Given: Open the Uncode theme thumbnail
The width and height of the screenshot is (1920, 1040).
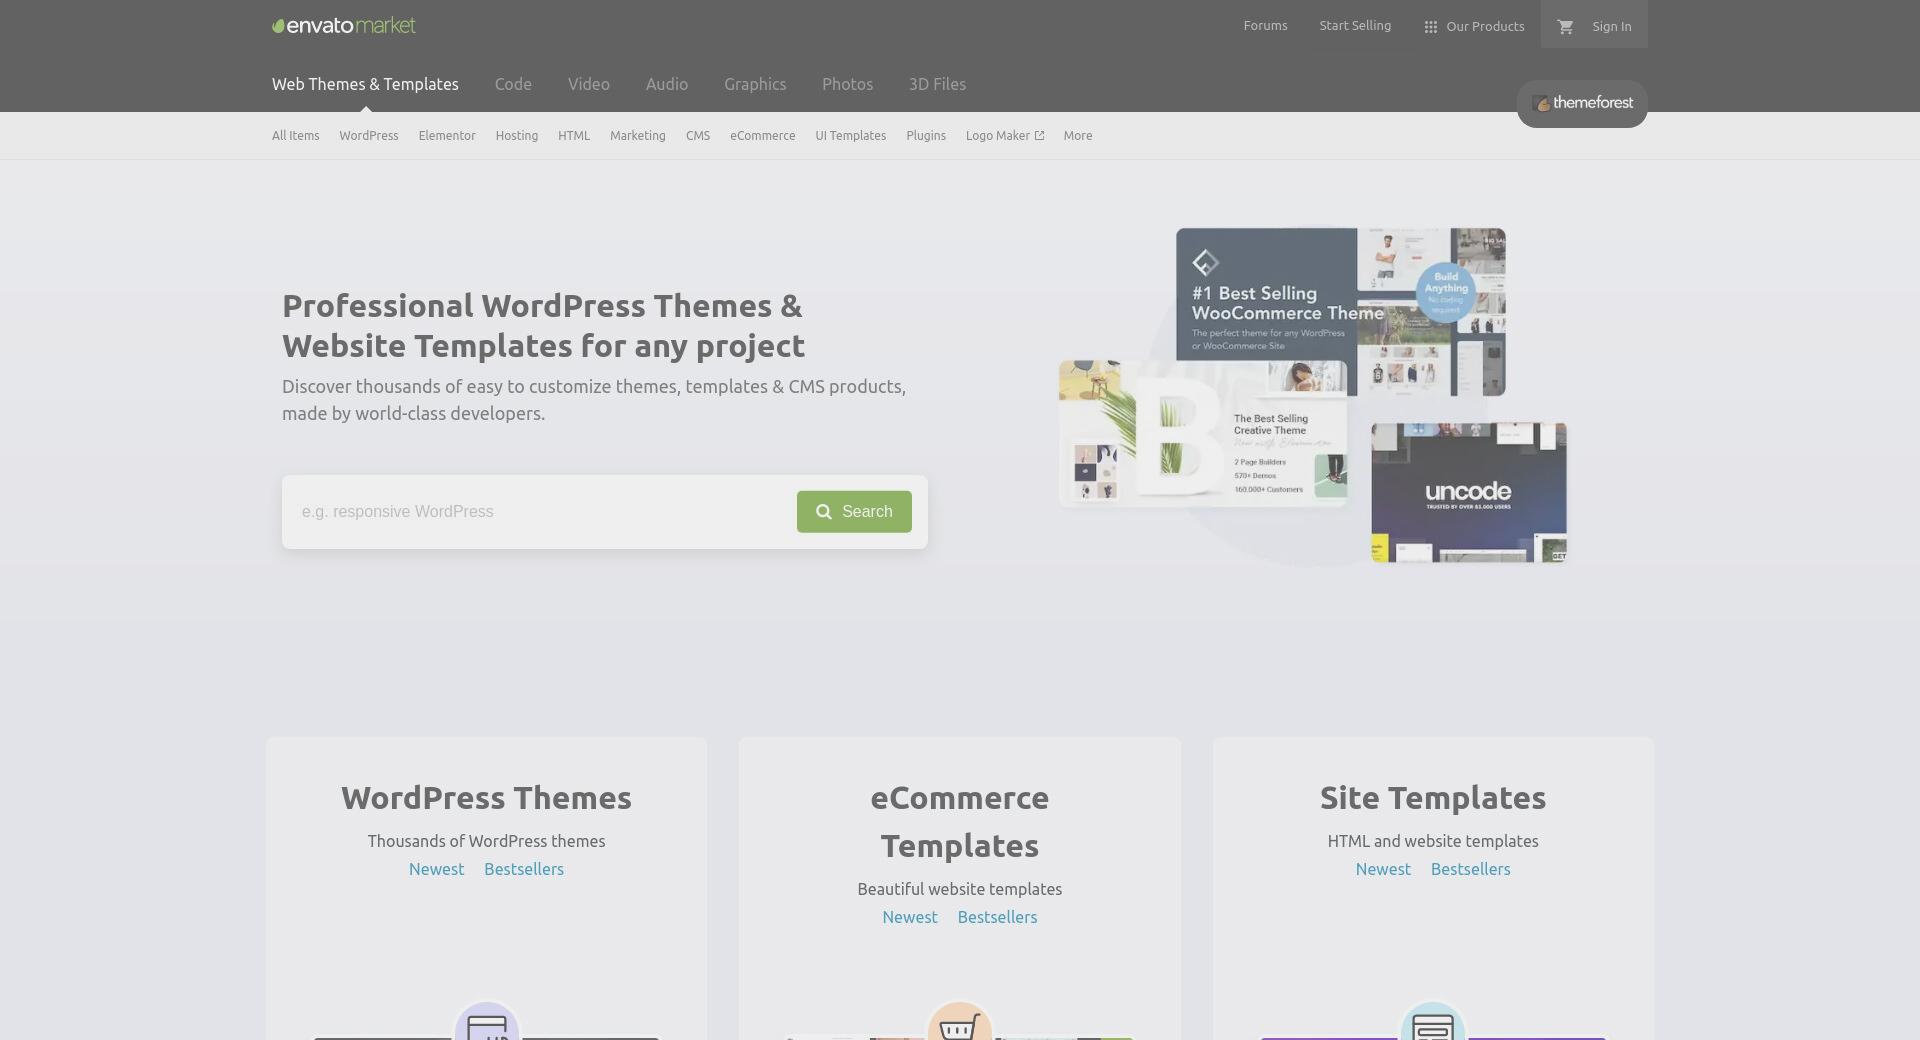Looking at the screenshot, I should coord(1469,492).
